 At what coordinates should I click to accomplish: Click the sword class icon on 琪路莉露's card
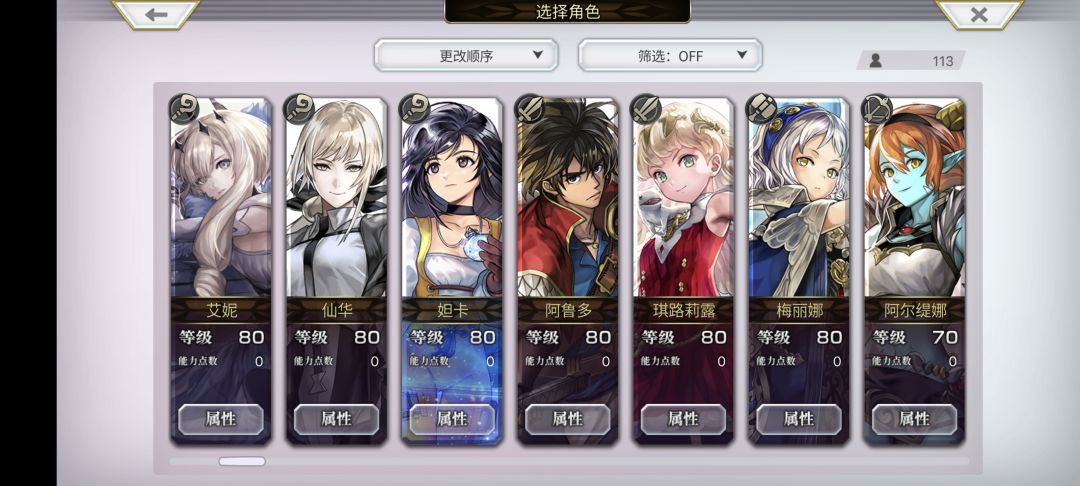[x=647, y=109]
